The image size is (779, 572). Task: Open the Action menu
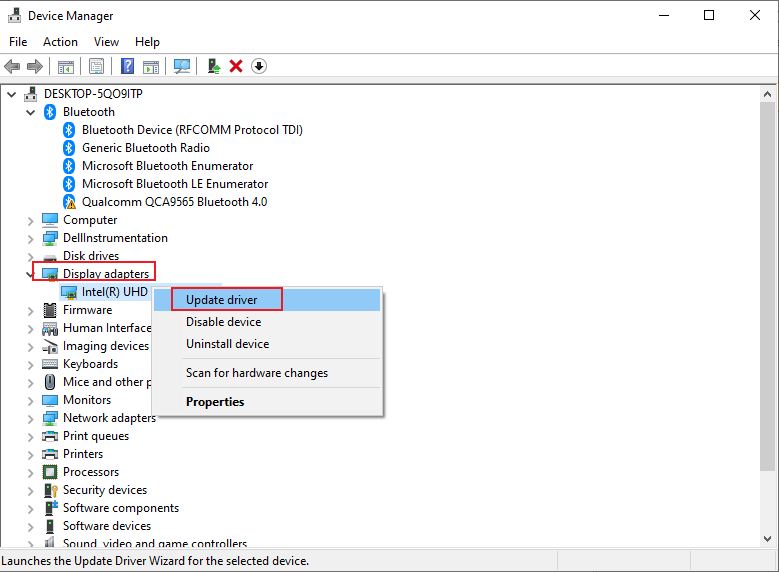tap(60, 42)
